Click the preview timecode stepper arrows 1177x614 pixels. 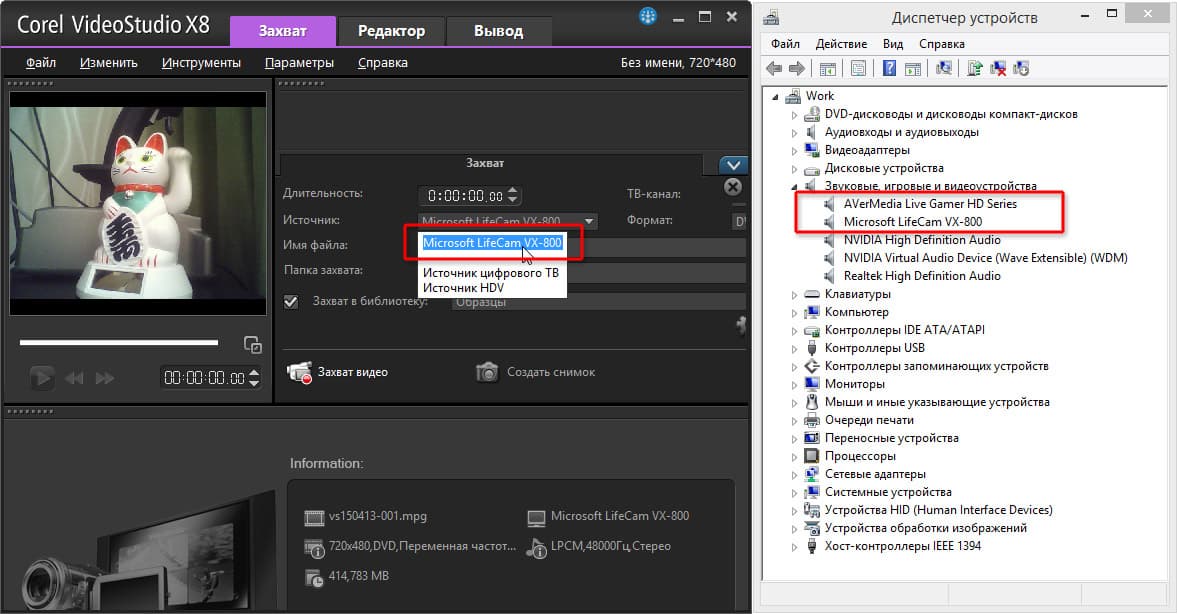click(254, 378)
